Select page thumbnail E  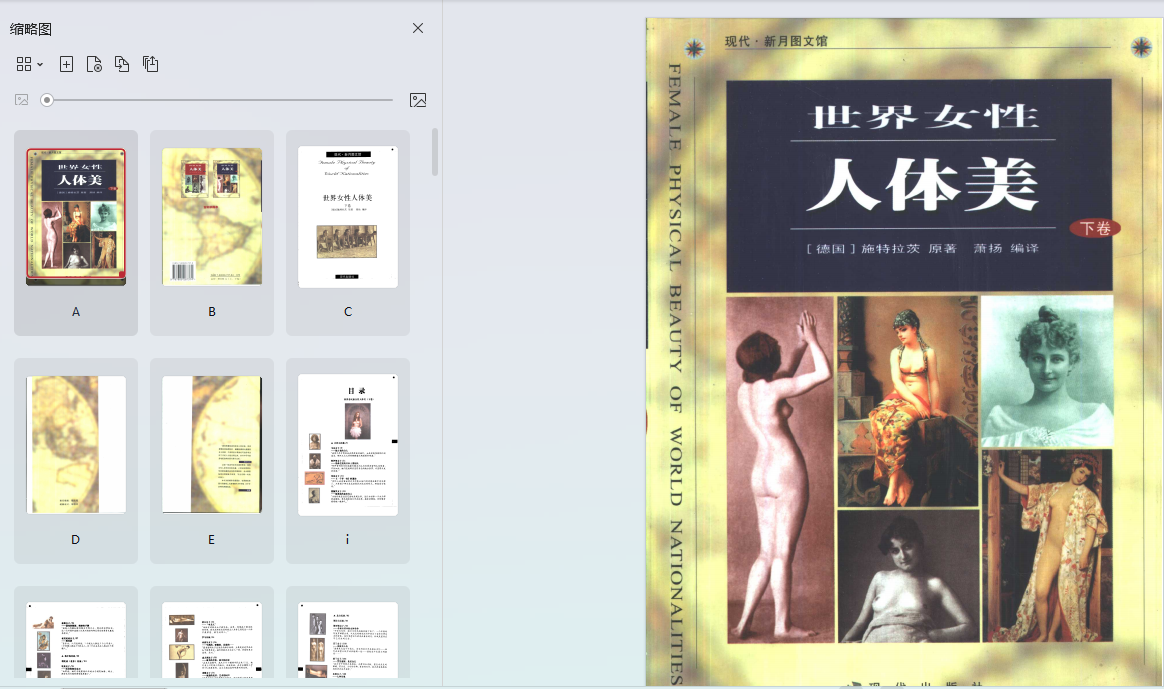coord(212,445)
